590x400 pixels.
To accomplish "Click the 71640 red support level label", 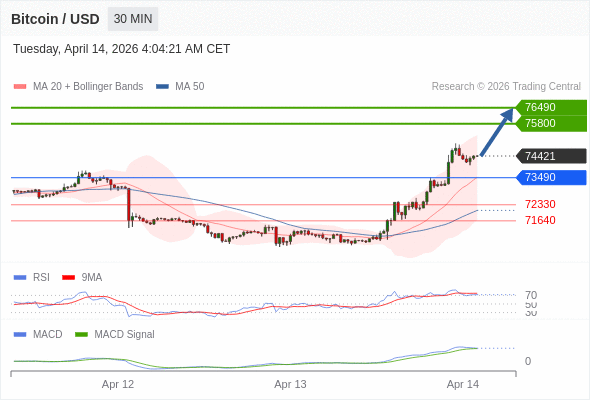I will coord(540,220).
